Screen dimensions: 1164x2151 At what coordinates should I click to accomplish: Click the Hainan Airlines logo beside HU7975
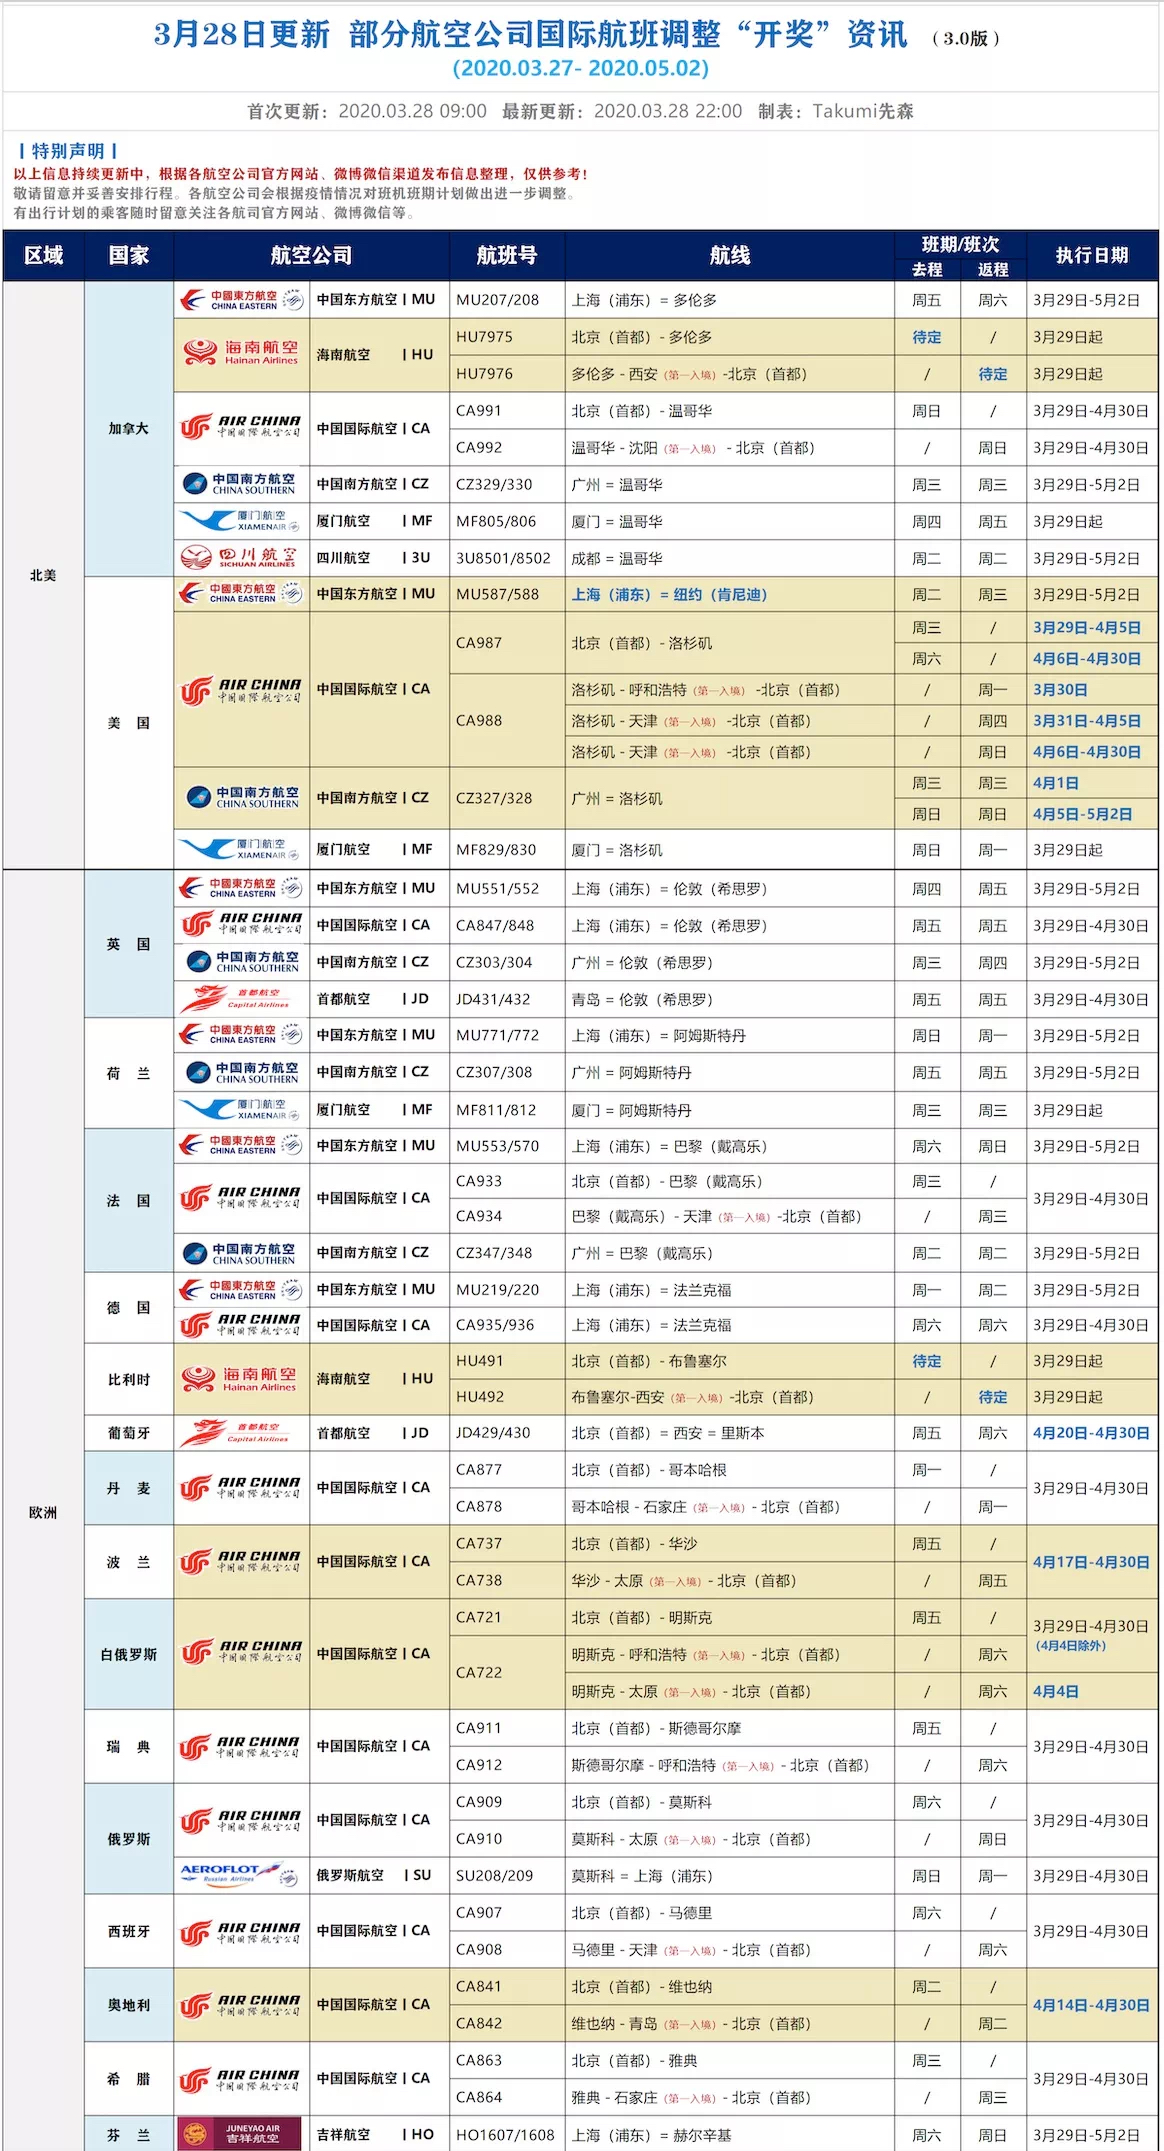pyautogui.click(x=241, y=353)
